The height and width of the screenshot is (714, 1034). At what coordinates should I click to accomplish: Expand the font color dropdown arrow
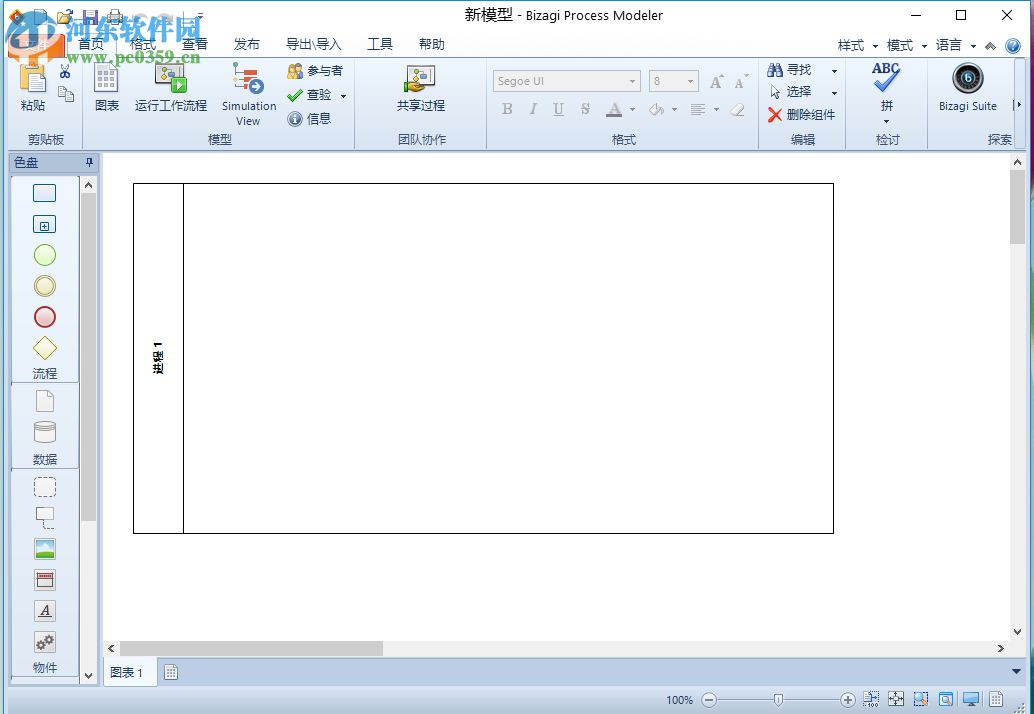click(632, 110)
